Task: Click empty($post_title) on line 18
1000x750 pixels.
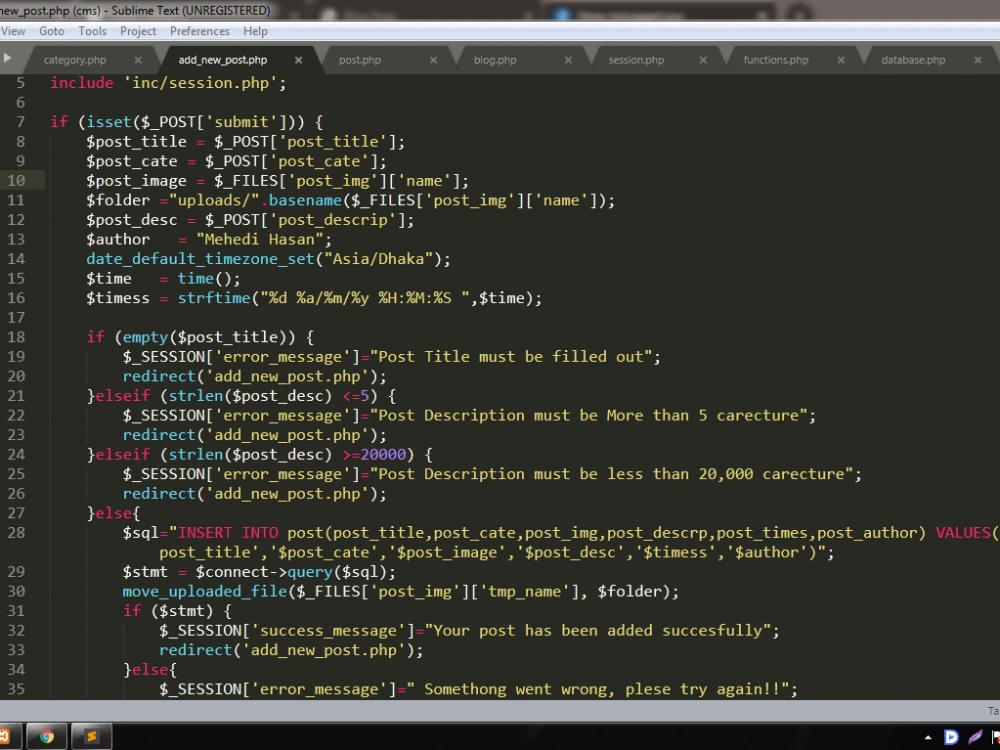Action: pyautogui.click(x=209, y=337)
